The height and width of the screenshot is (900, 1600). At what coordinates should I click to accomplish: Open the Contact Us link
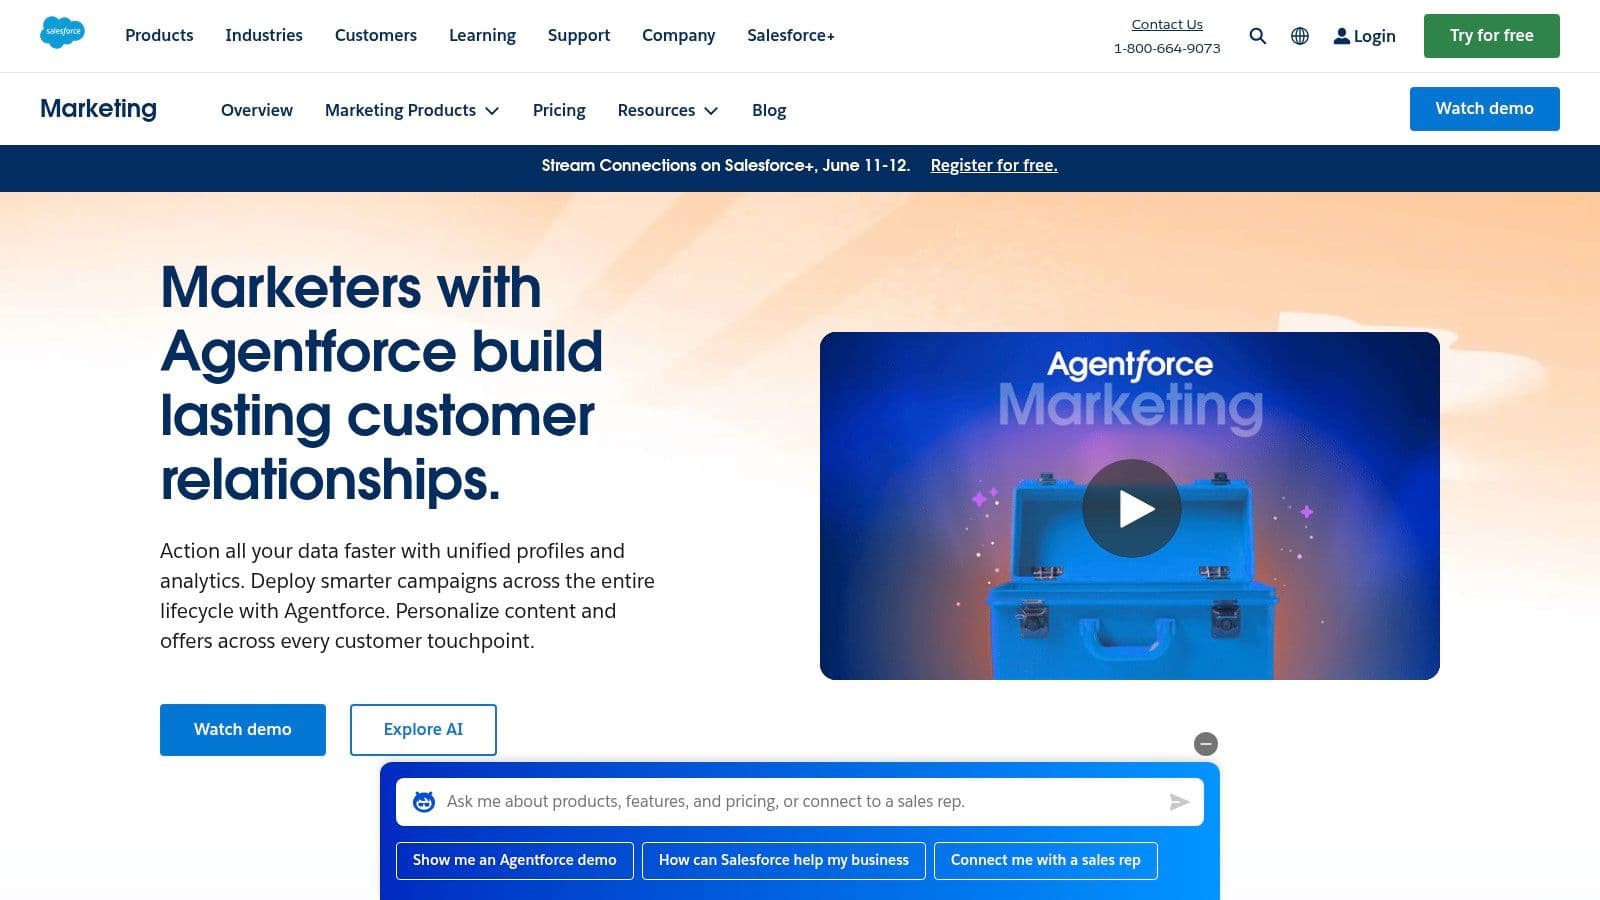point(1167,24)
